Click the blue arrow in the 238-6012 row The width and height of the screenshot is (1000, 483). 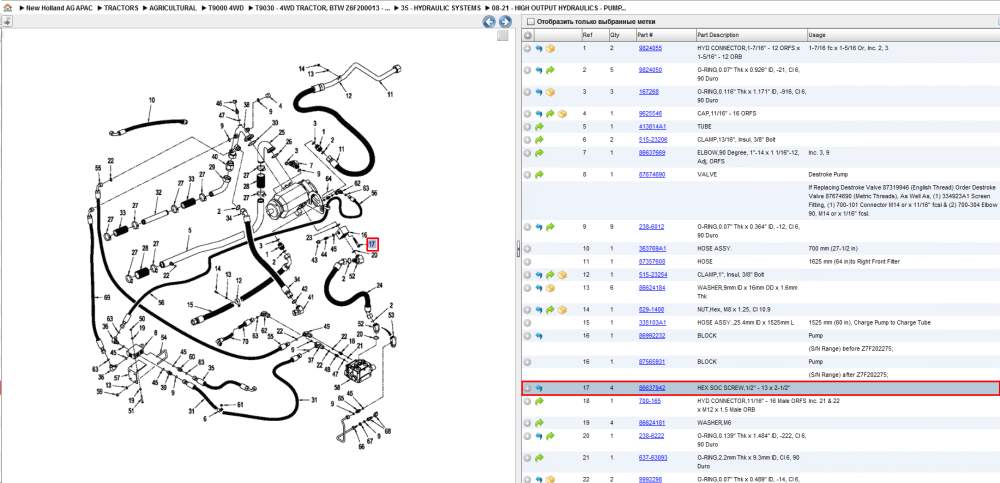click(x=539, y=227)
